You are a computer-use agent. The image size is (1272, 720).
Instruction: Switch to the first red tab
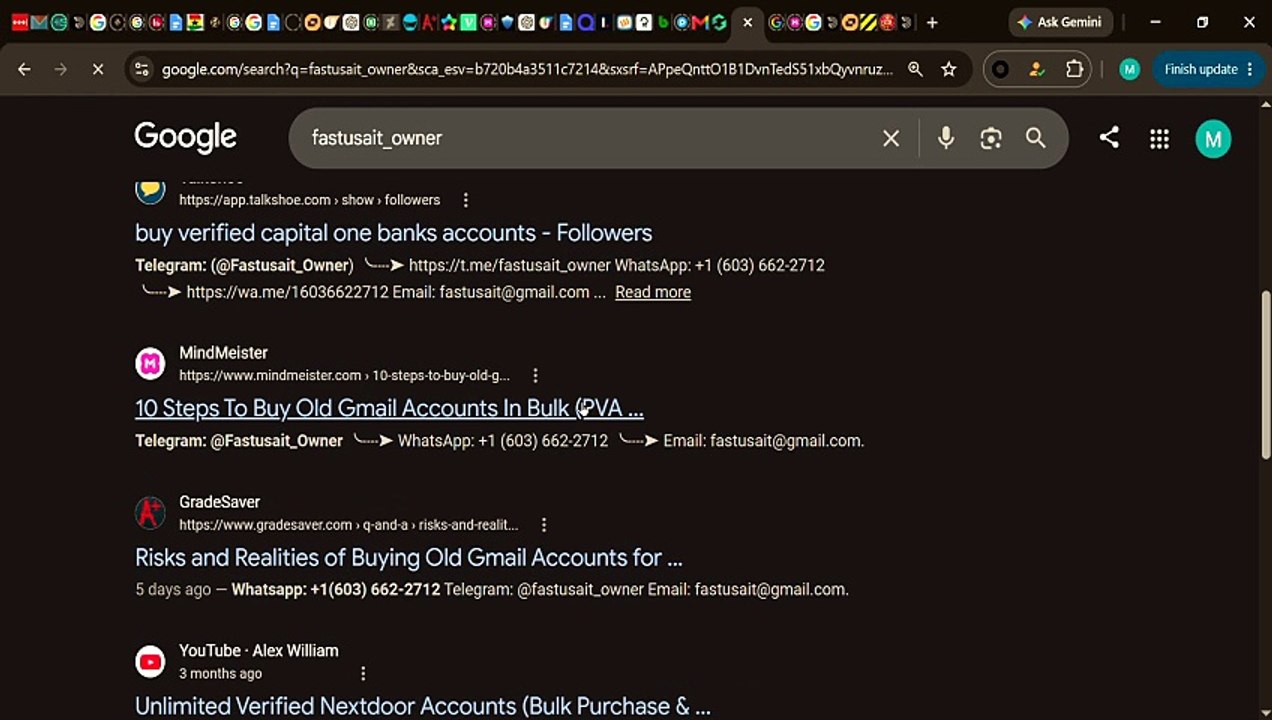(20, 22)
